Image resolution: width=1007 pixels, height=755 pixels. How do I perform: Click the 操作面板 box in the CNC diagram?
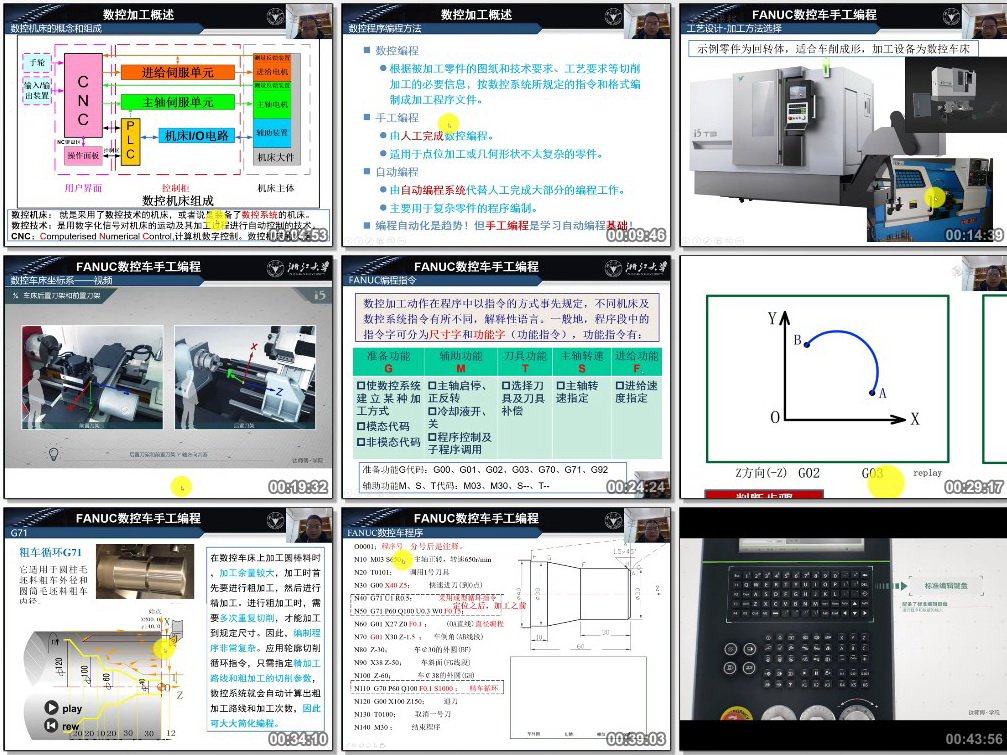click(83, 155)
